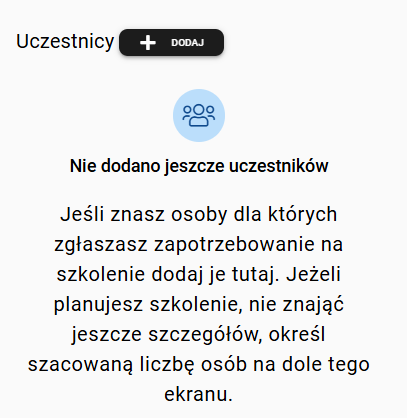407x418 pixels.
Task: Click the line 'zgłaszasz zapotrzebowanie na'
Action: click(199, 245)
